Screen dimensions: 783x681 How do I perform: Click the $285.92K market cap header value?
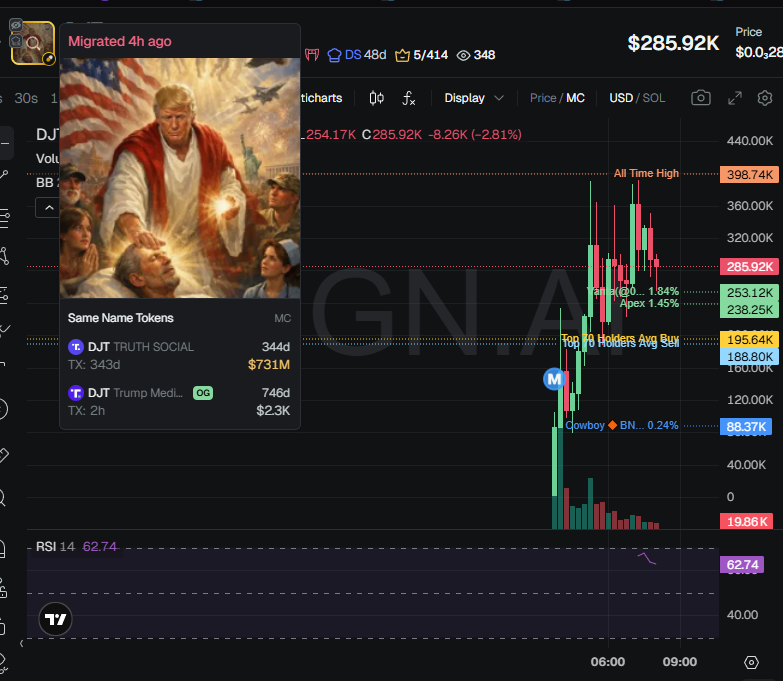(673, 43)
